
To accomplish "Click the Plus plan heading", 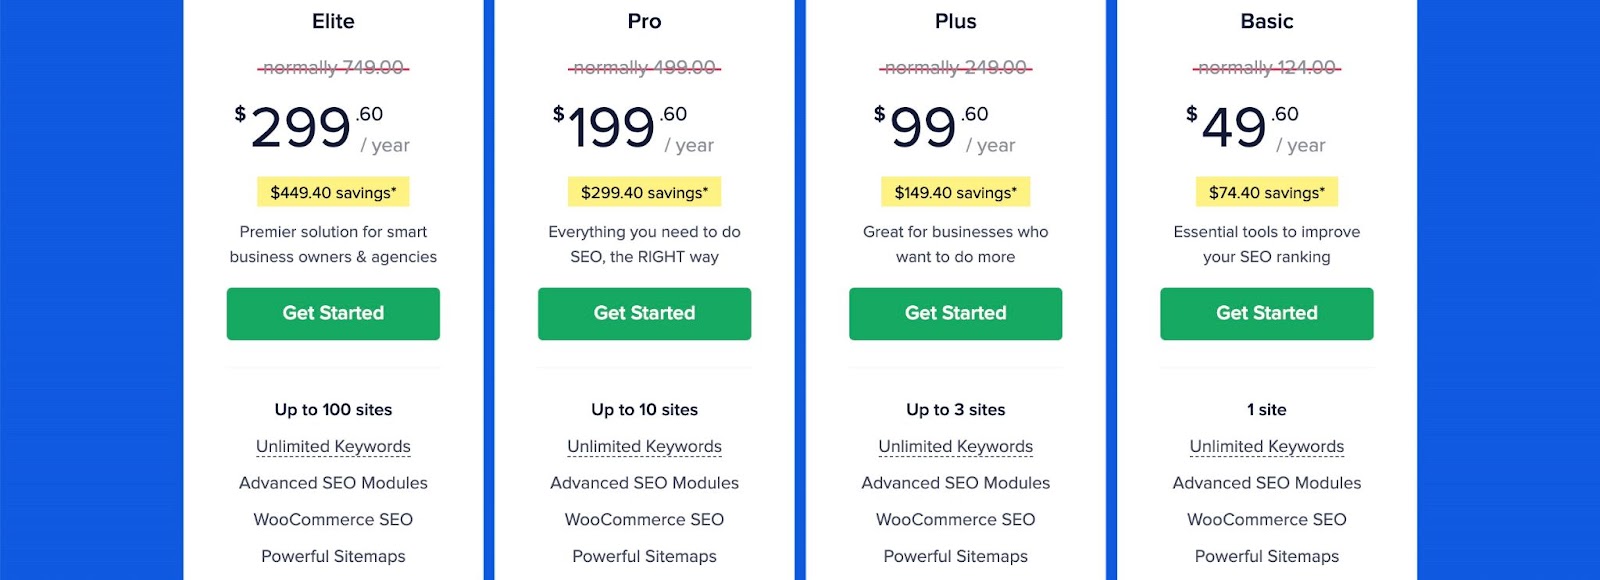I will pyautogui.click(x=955, y=21).
